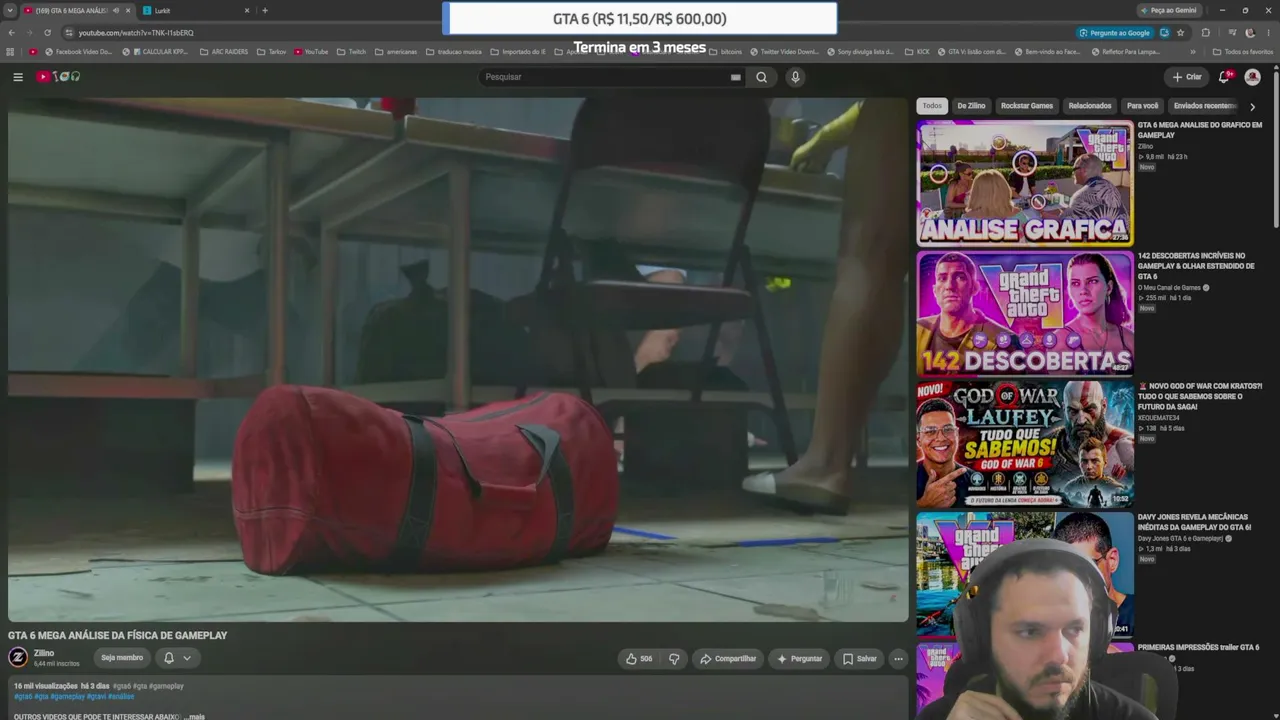The image size is (1280, 720).
Task: Click the blue #gta6 hashtag link
Action: (x=22, y=696)
